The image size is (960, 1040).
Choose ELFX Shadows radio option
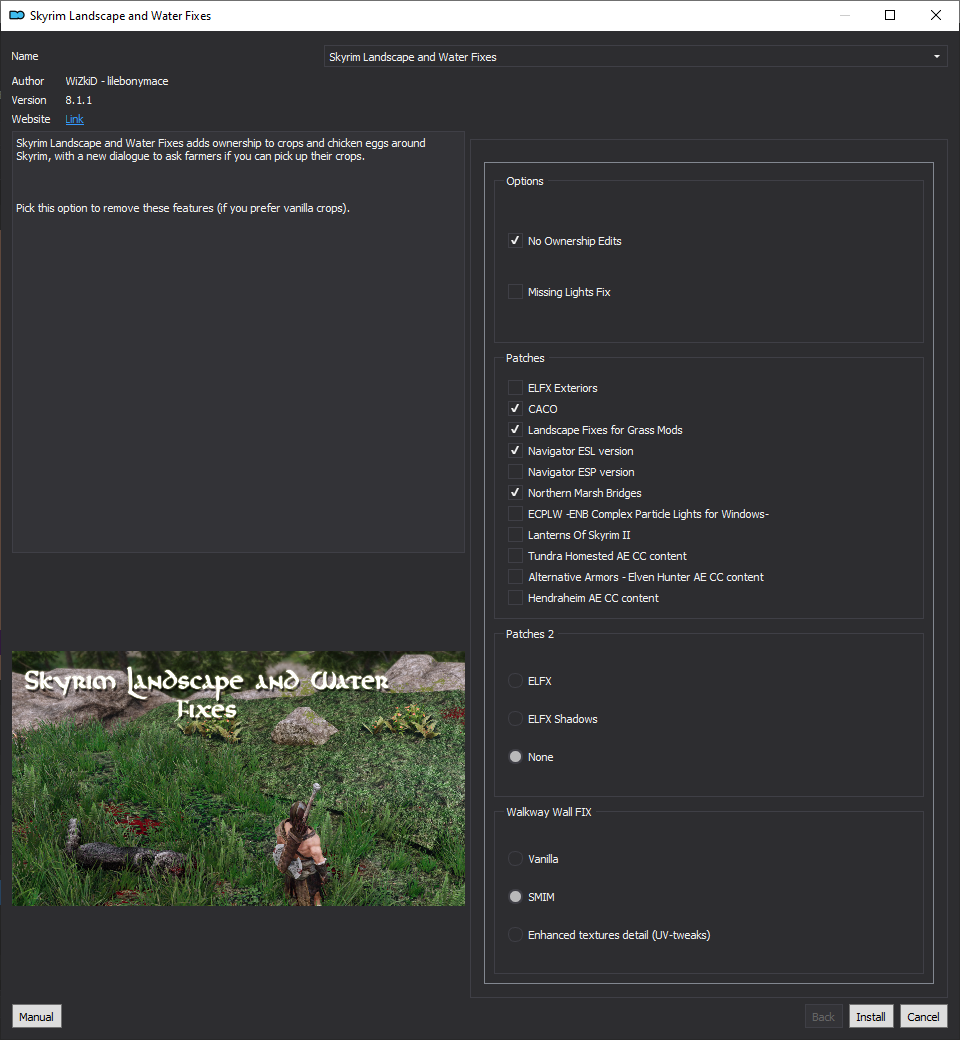point(515,719)
